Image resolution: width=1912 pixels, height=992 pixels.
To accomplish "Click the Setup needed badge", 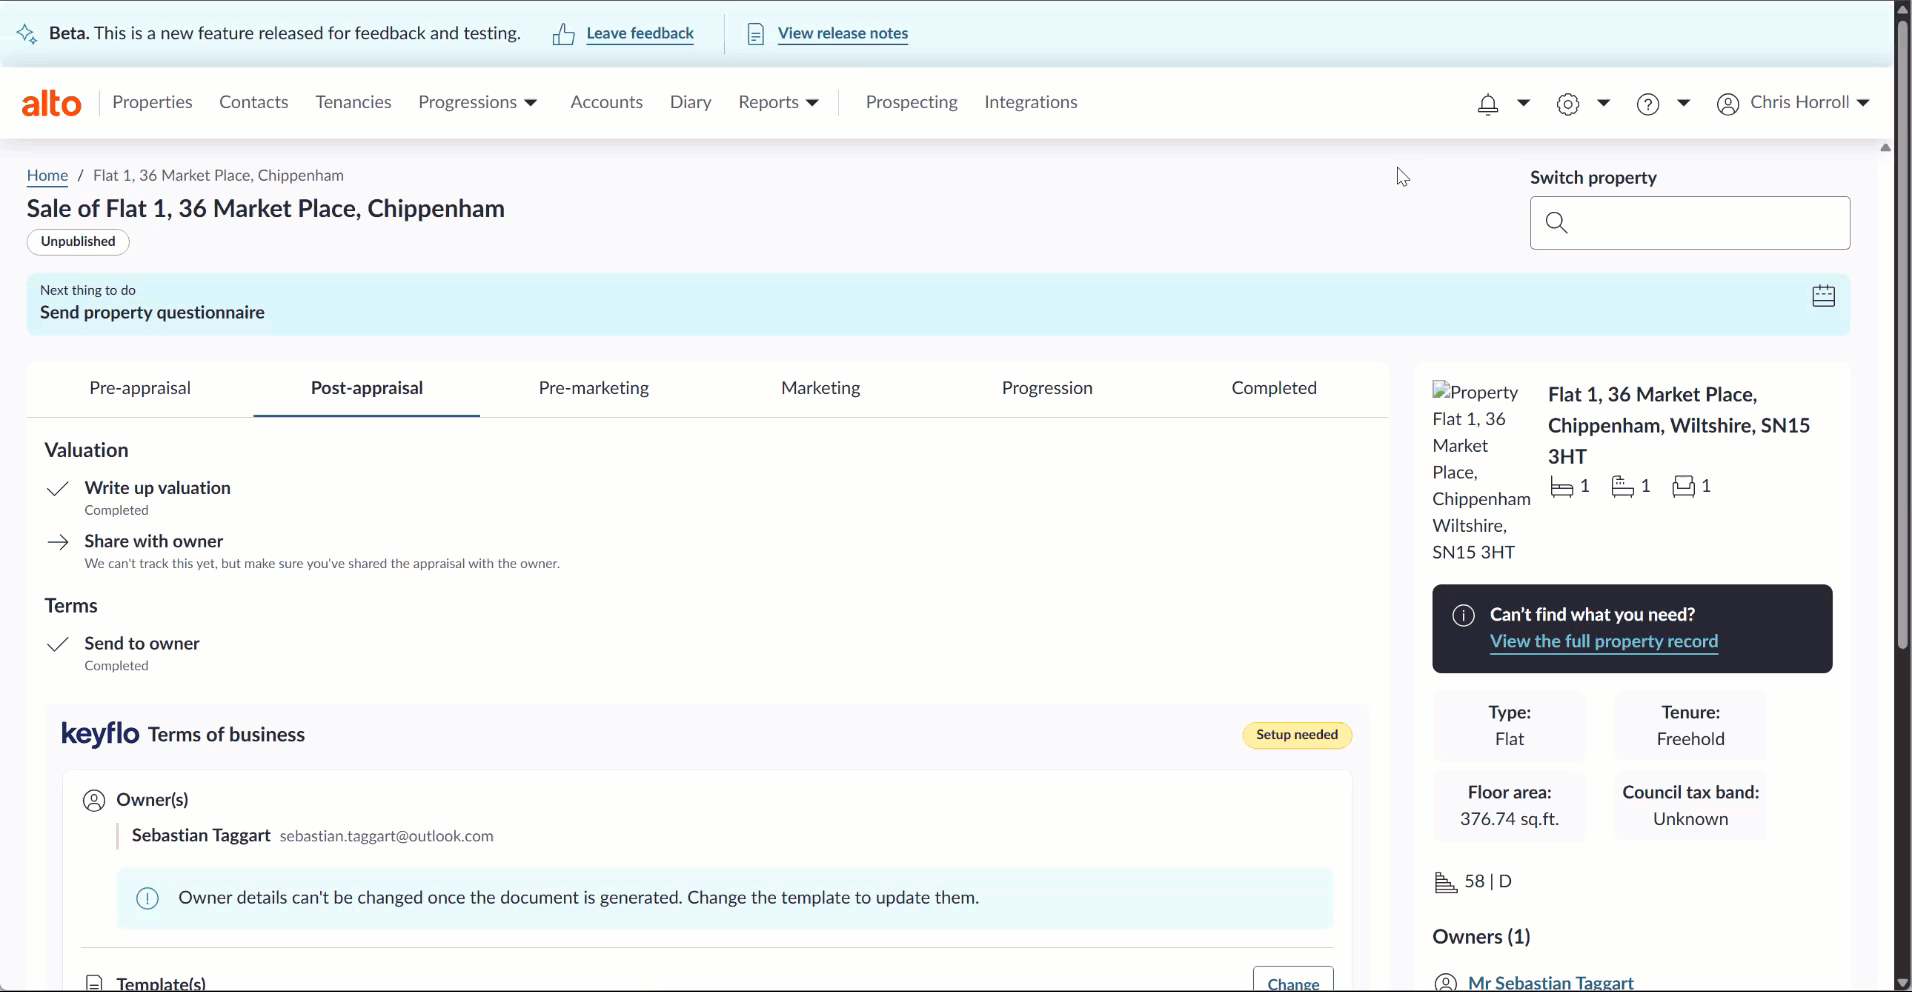I will coord(1297,735).
